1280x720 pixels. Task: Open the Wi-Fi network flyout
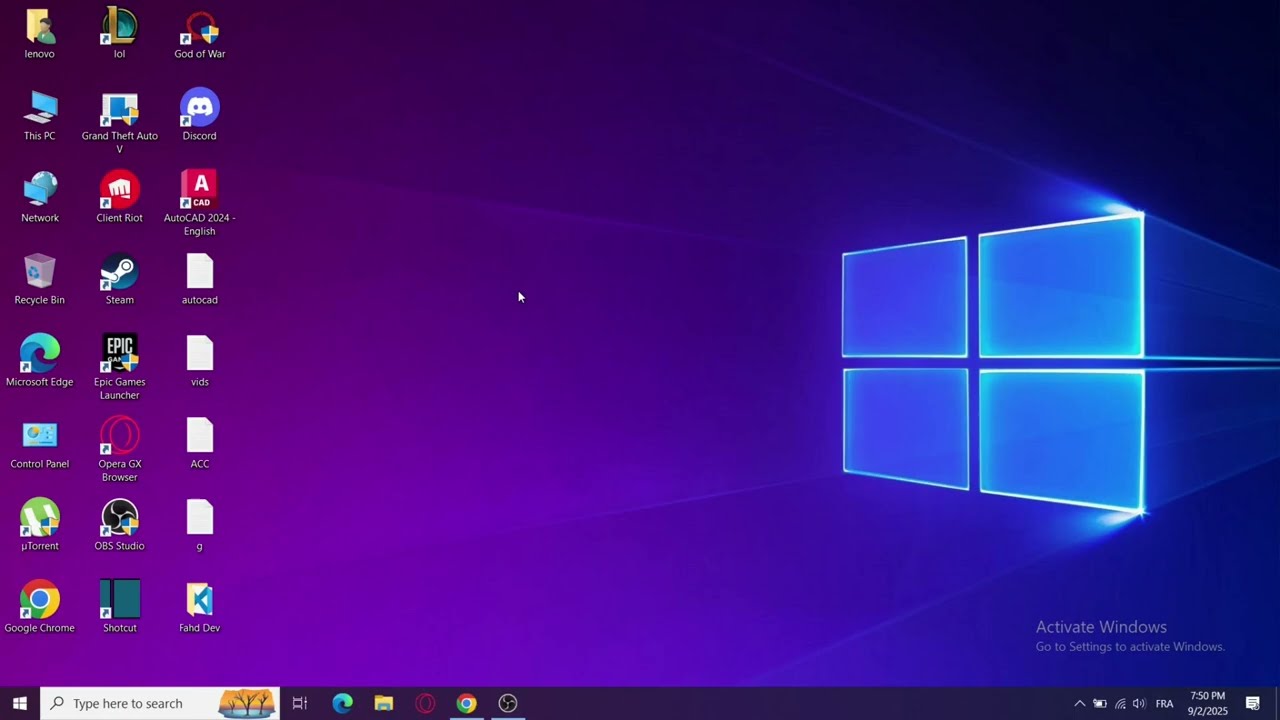[x=1120, y=703]
